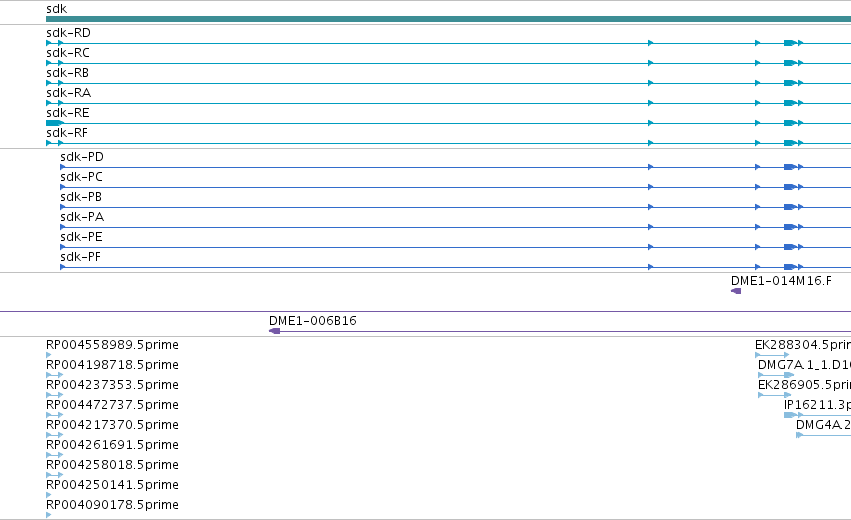Select the thick alignment glyph under IP16211.3prime
The width and height of the screenshot is (851, 520).
pos(791,415)
